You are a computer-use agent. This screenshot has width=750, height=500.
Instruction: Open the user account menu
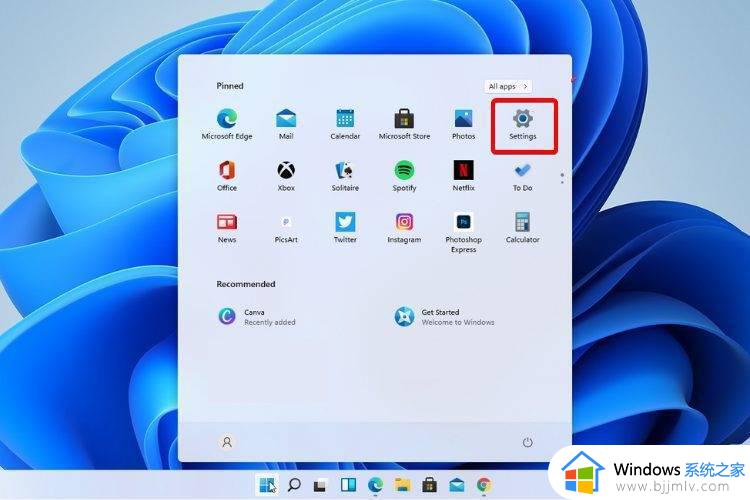tap(227, 442)
